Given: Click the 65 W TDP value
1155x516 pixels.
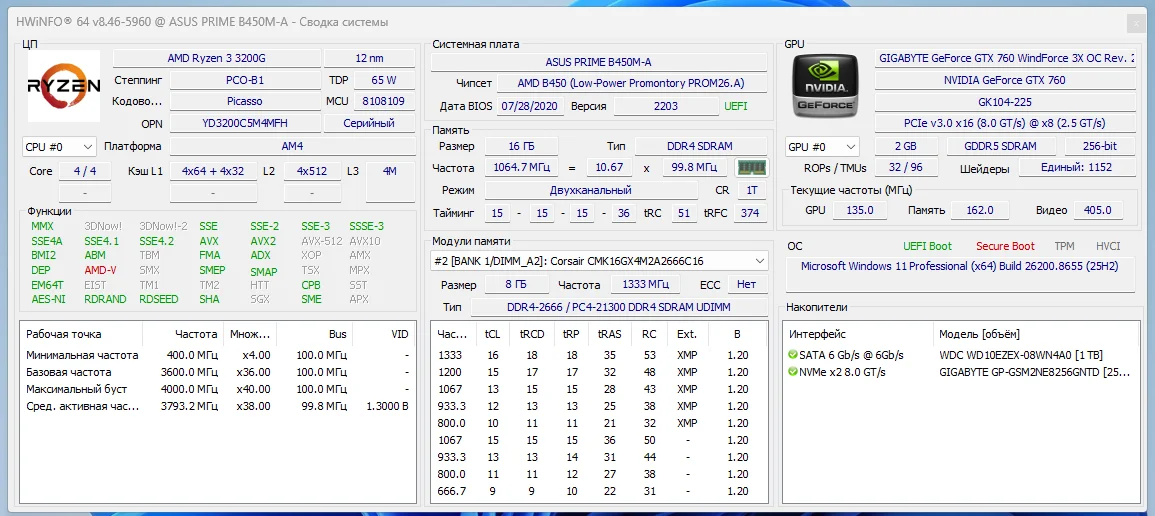Looking at the screenshot, I should click(x=384, y=79).
